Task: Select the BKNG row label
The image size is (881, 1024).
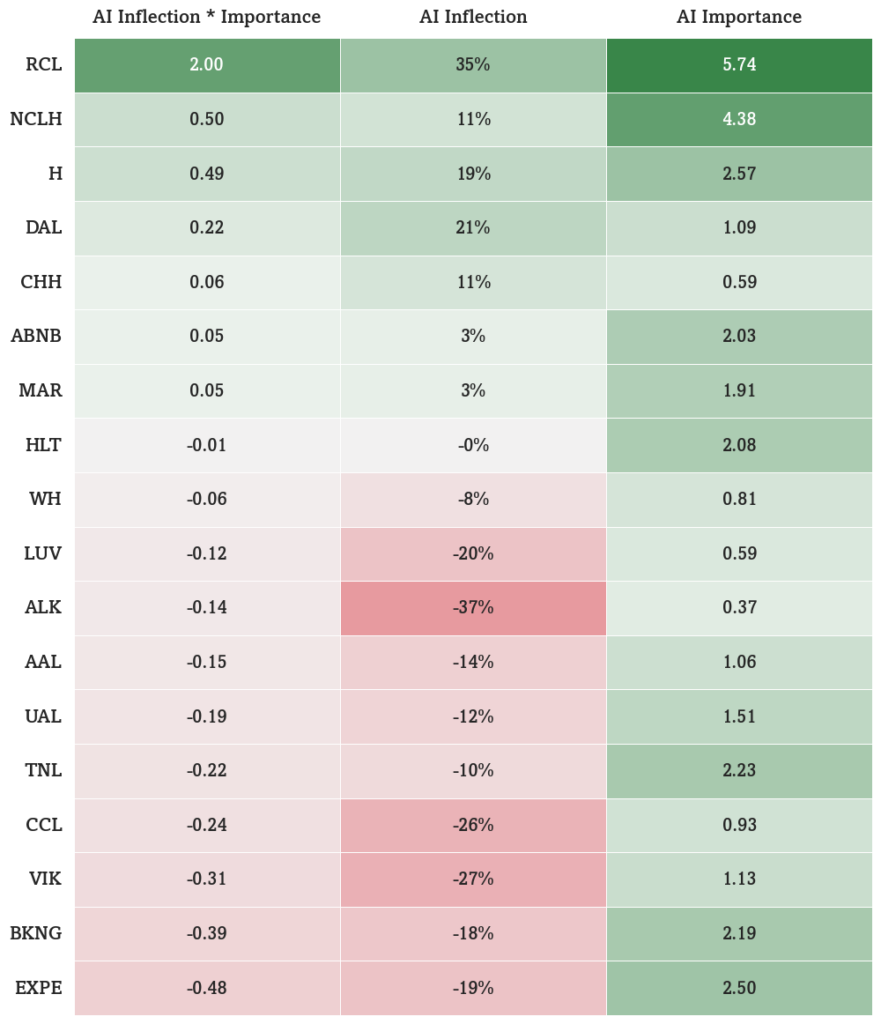Action: point(36,933)
